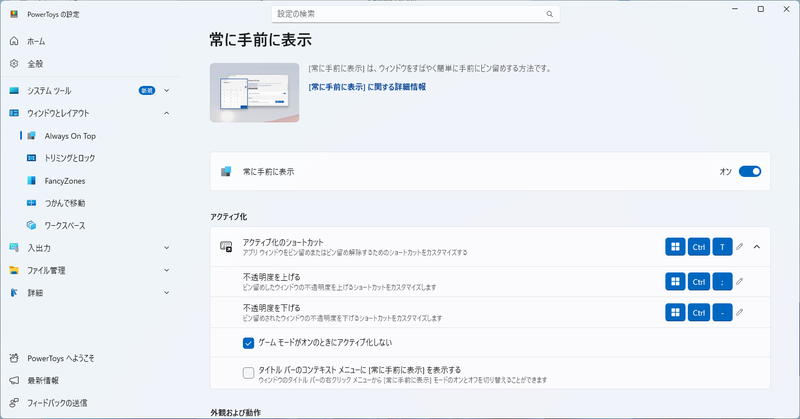The image size is (800, 419).
Task: Click the 設定の検索 search box
Action: (415, 14)
